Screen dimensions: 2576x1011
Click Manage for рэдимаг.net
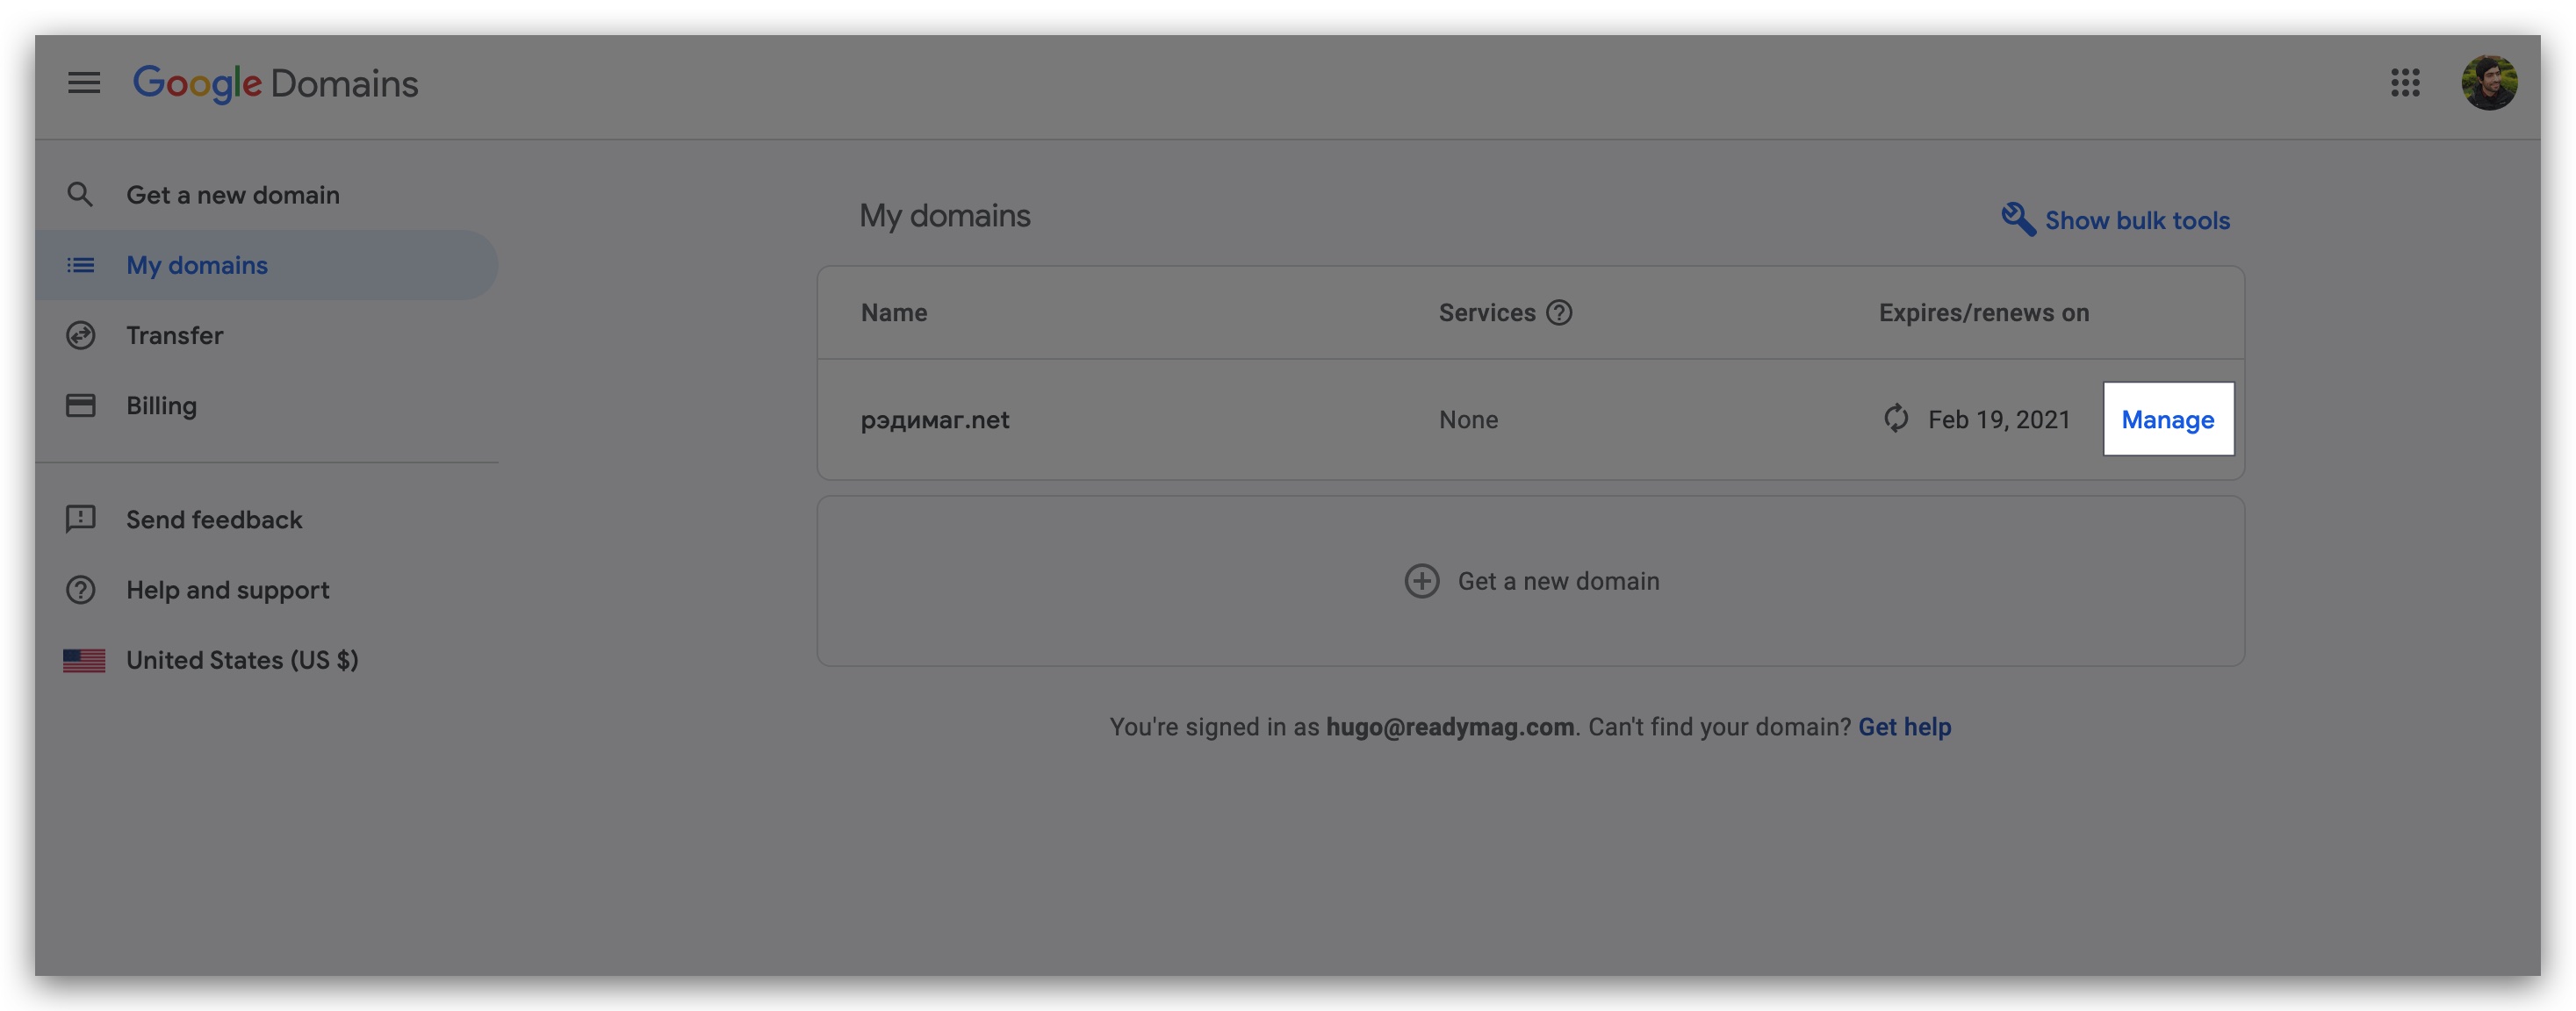(x=2168, y=420)
